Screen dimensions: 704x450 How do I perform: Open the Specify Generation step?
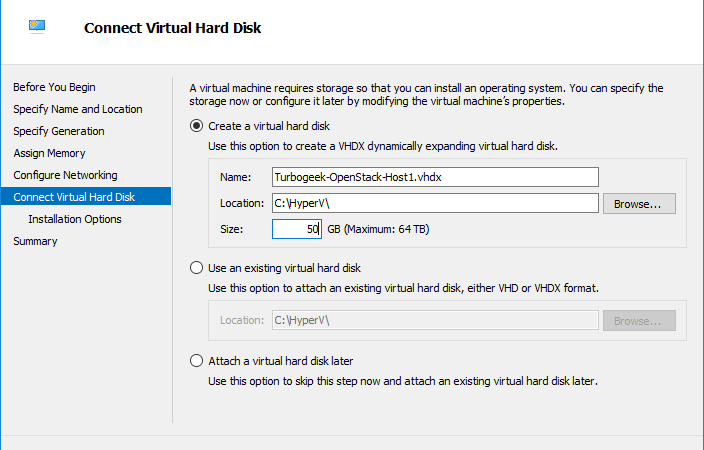(x=59, y=131)
